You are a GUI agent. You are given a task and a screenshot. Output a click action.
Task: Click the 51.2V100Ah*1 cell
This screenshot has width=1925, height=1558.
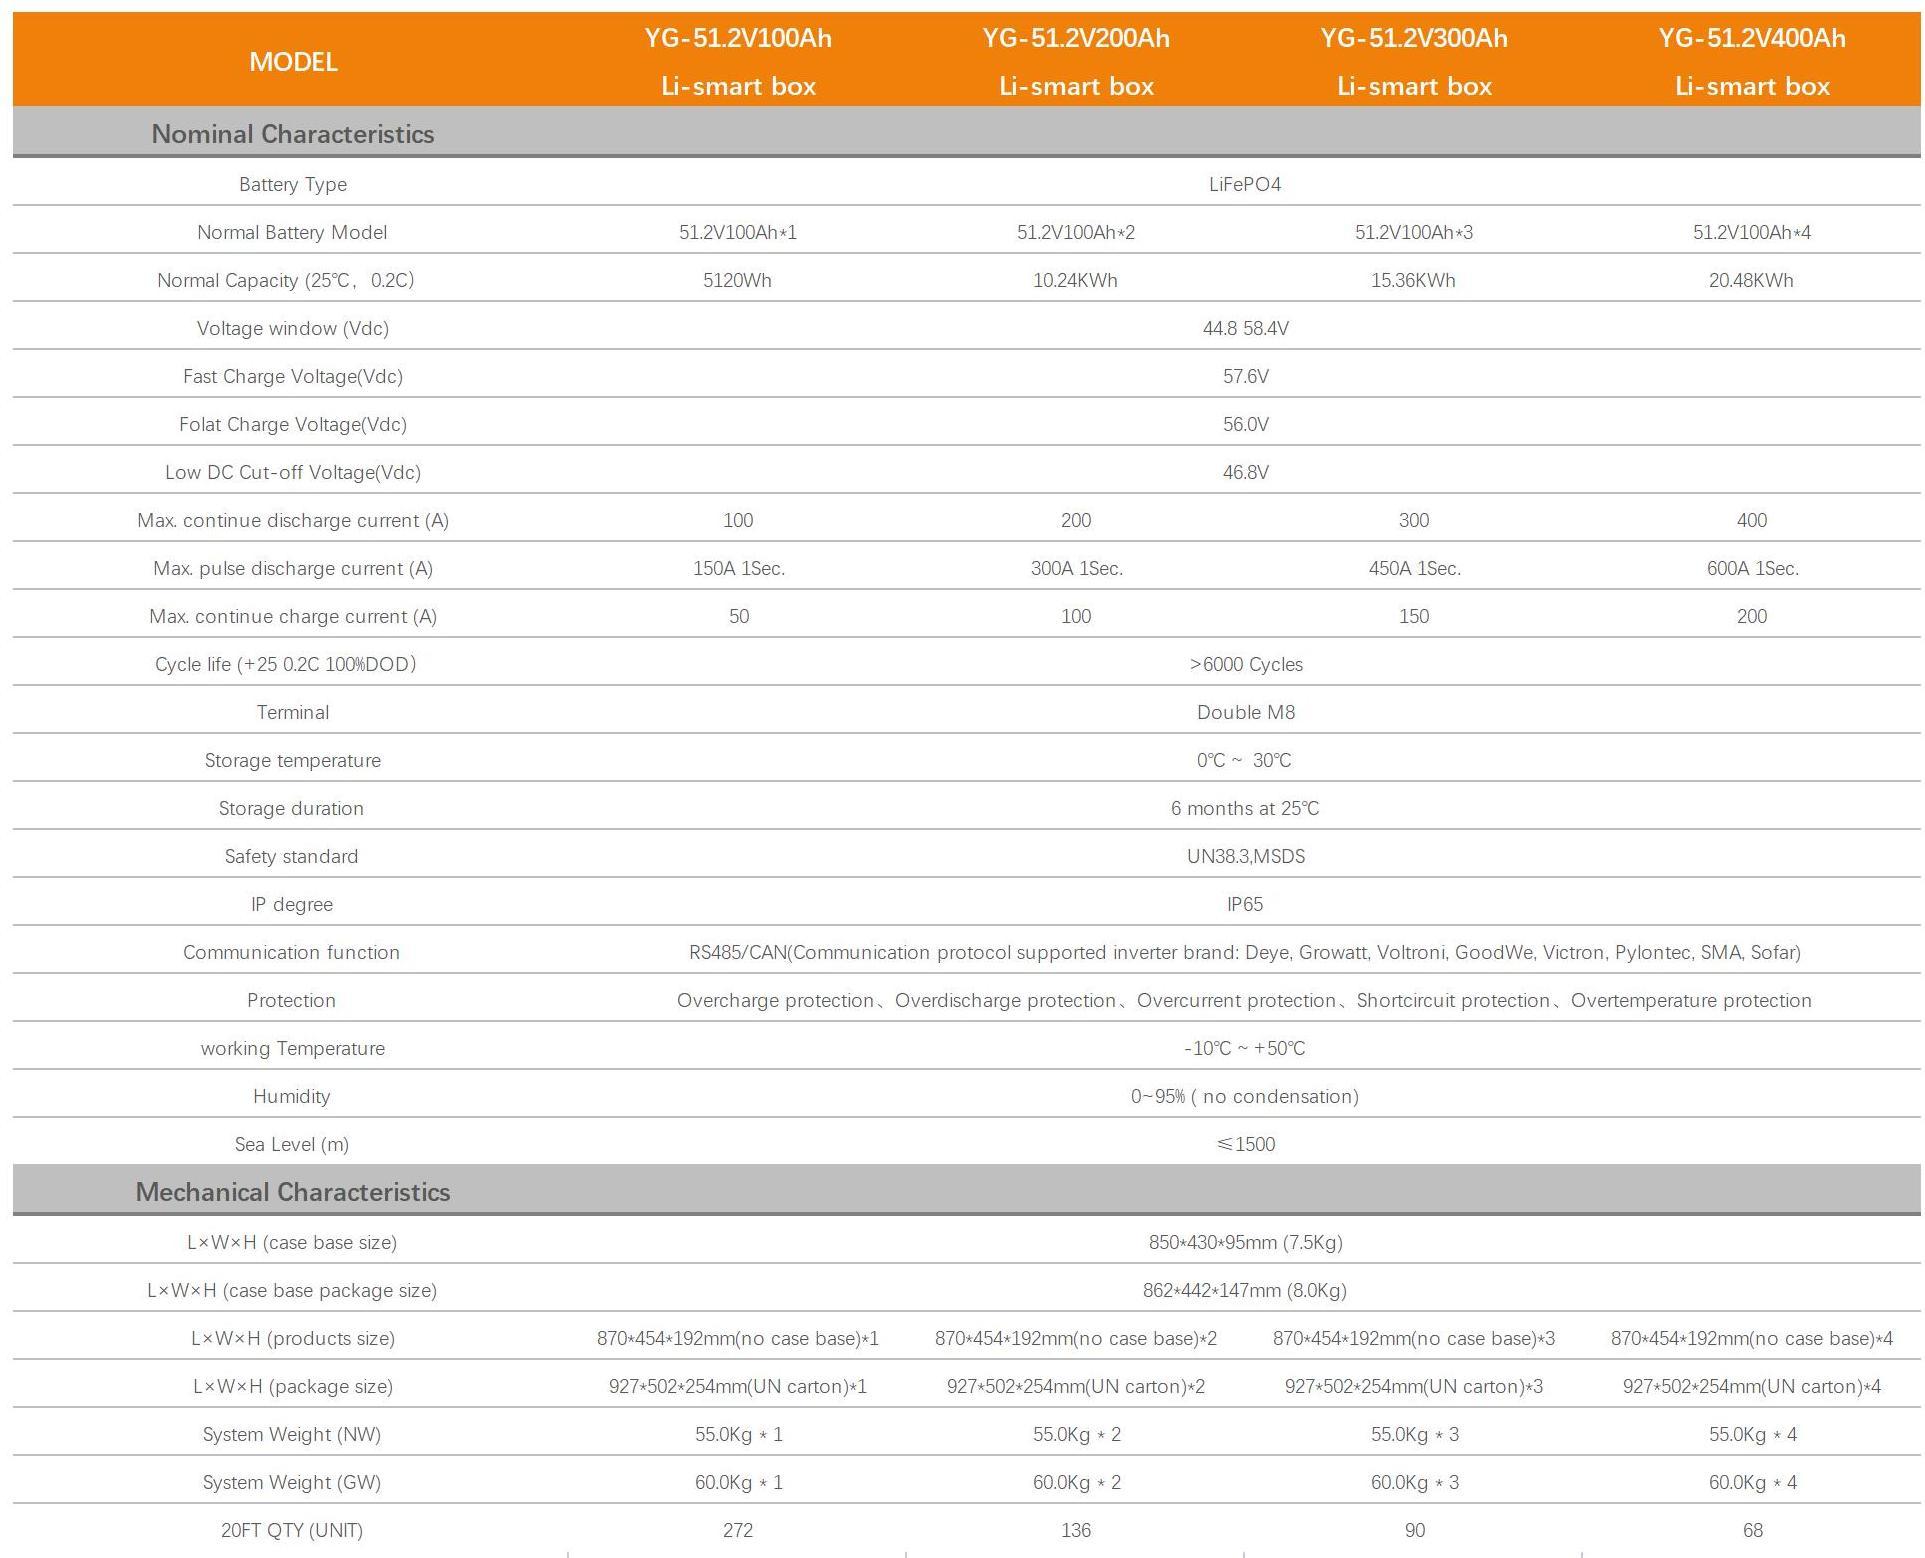pos(738,232)
